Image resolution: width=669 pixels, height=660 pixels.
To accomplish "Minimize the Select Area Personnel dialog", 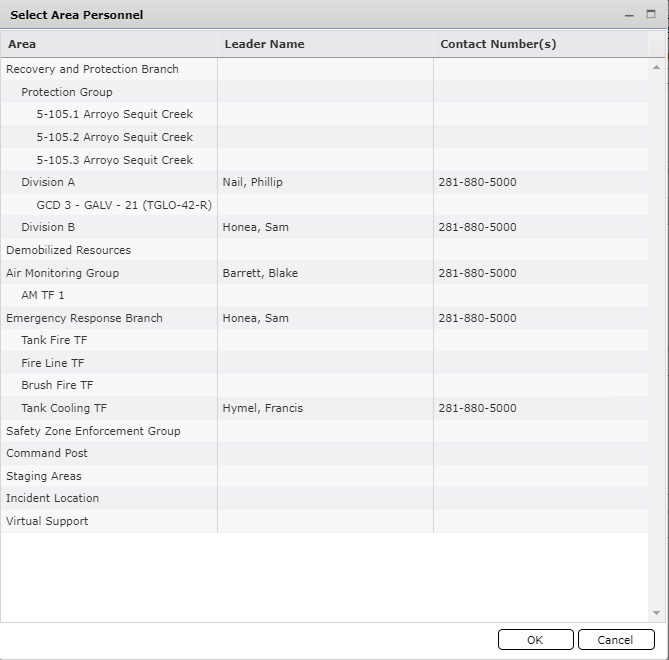I will (629, 15).
